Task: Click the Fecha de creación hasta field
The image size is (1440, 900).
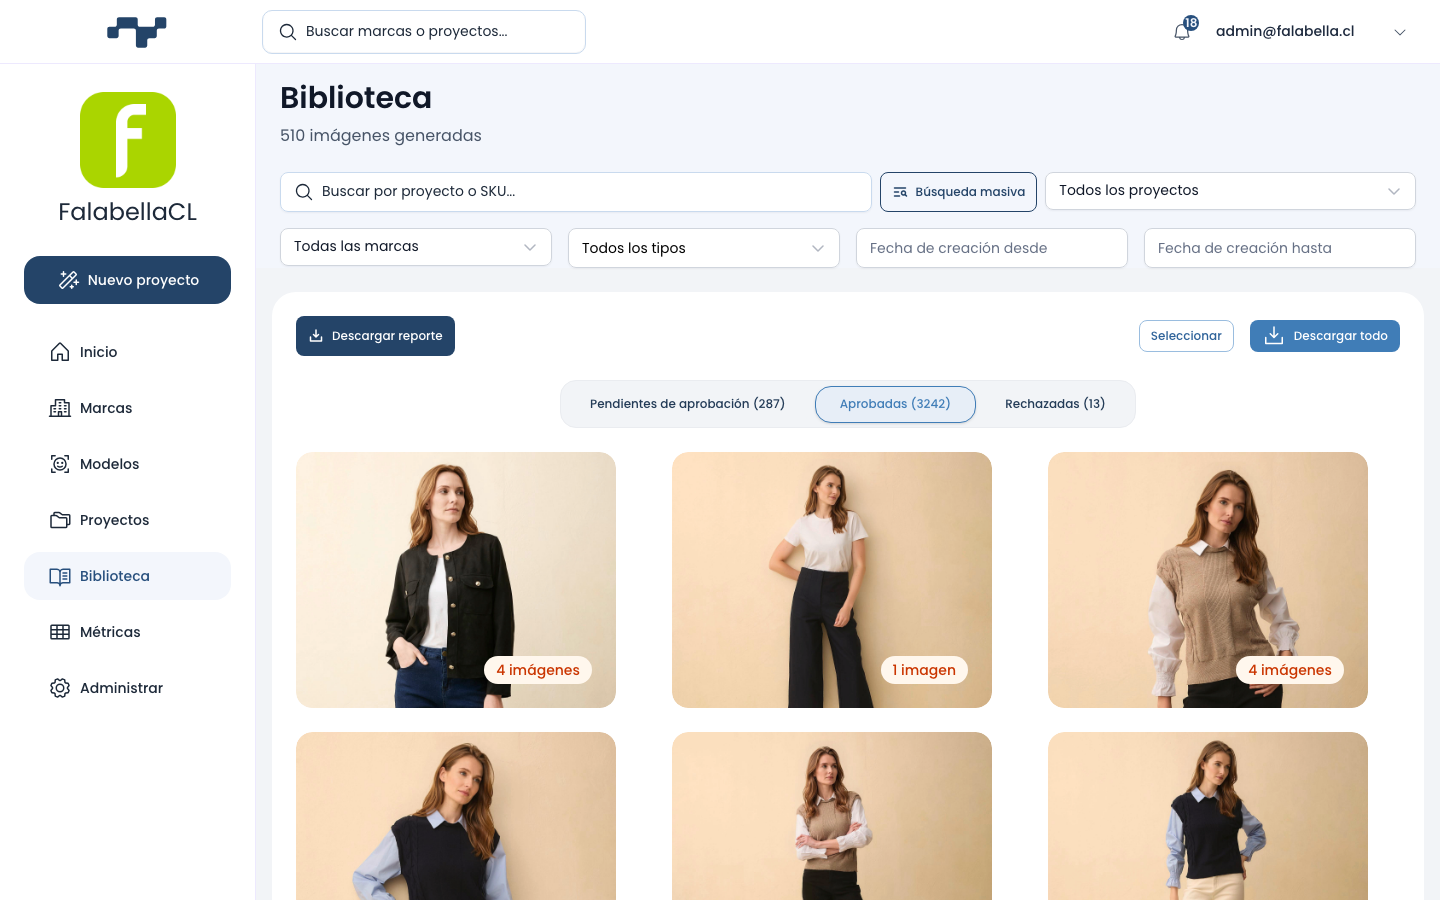Action: [x=1280, y=248]
